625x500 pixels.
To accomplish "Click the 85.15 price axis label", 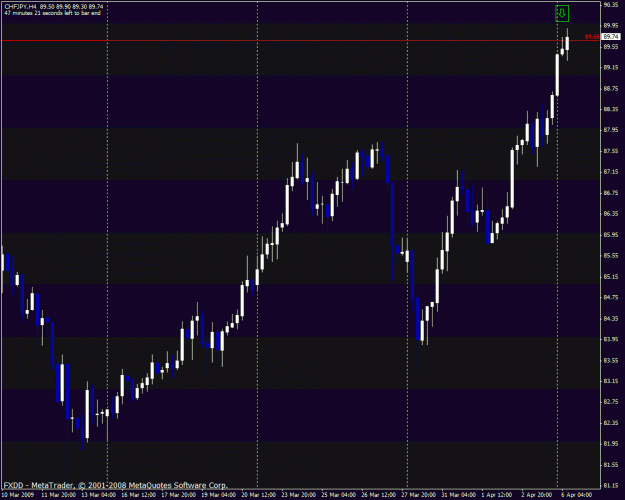I will coord(611,277).
